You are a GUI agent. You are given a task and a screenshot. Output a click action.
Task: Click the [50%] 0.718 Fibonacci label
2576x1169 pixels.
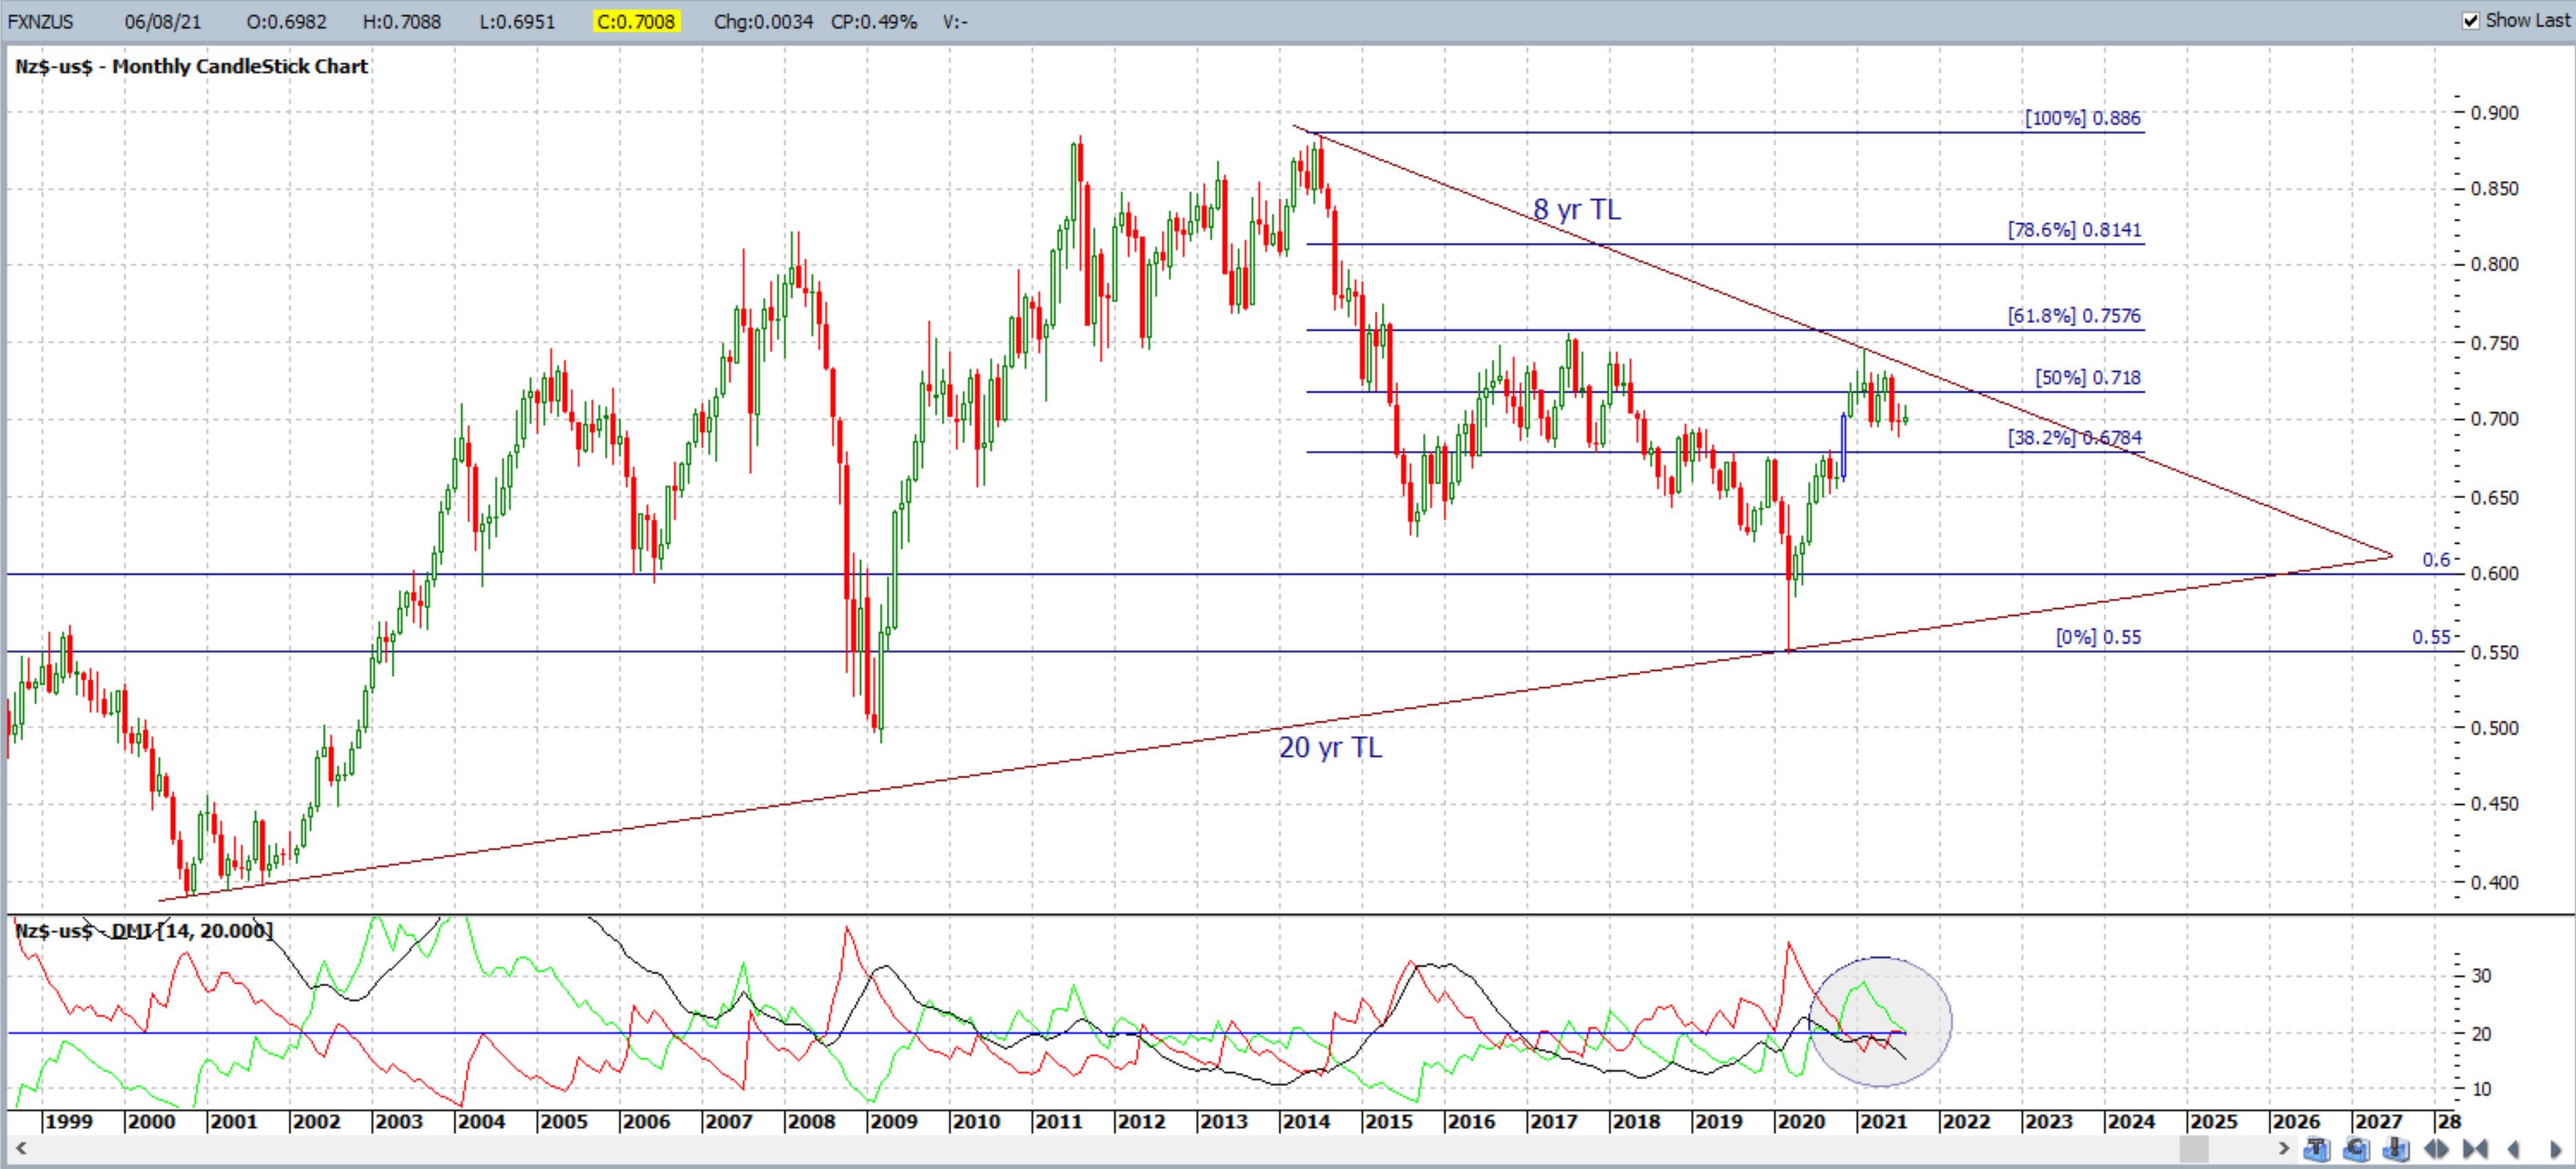point(2088,378)
